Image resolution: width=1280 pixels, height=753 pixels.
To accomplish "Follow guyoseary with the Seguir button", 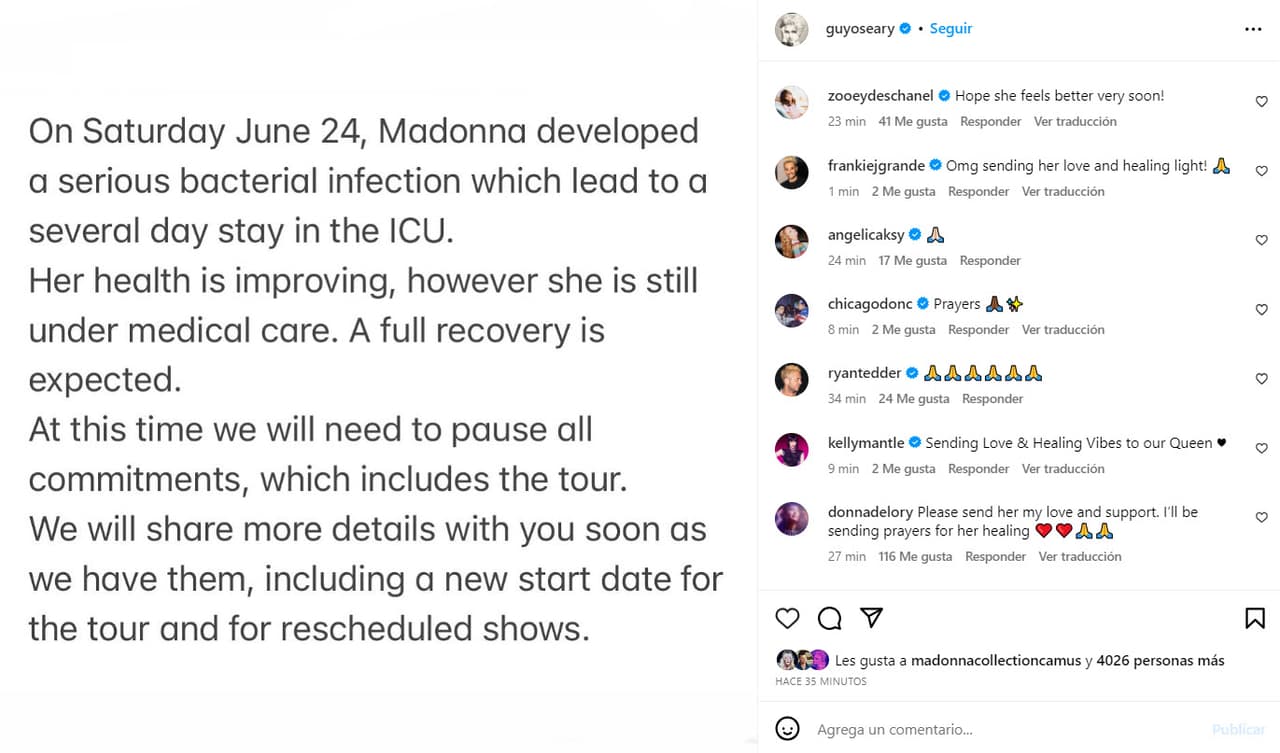I will pyautogui.click(x=950, y=28).
